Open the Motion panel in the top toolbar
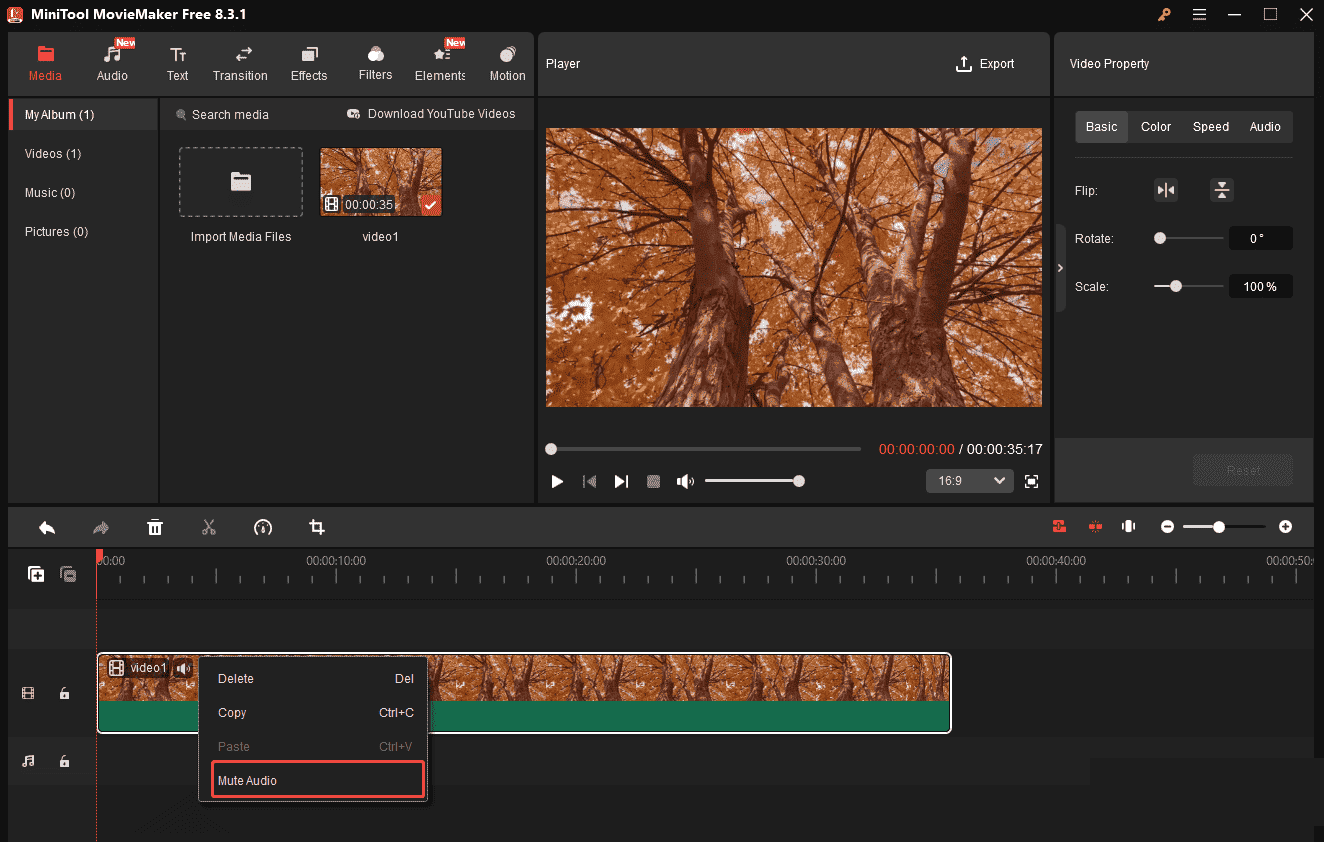Image resolution: width=1324 pixels, height=842 pixels. pyautogui.click(x=507, y=62)
